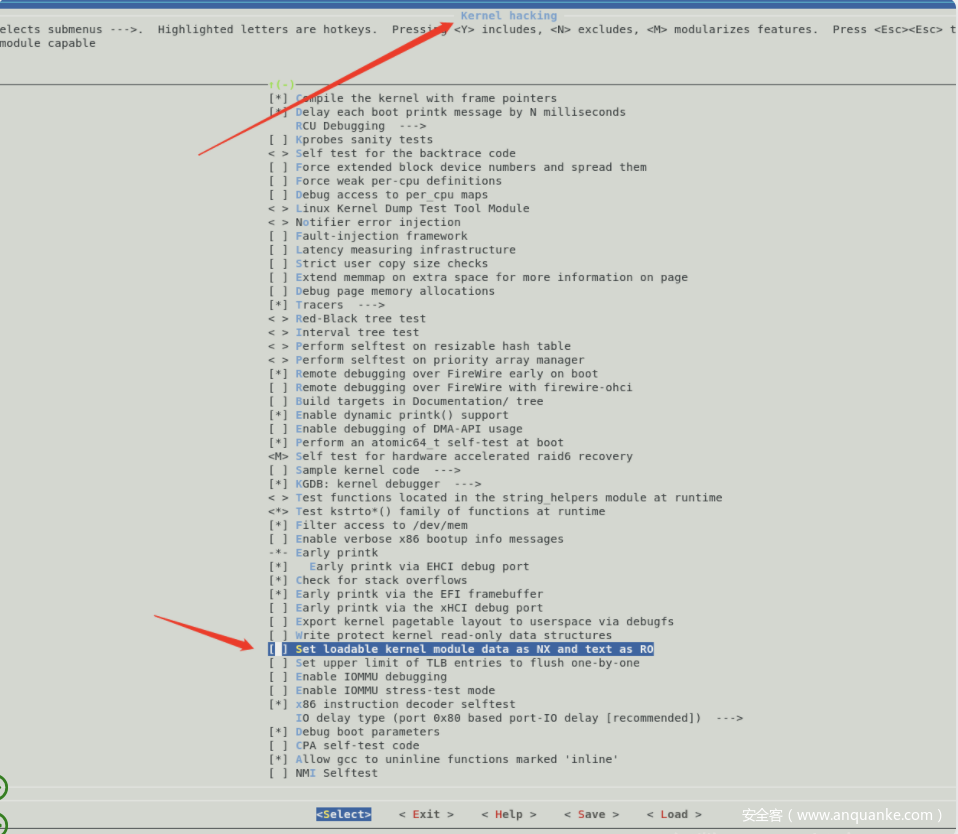Toggle Filter access to /dev/mem option
Image resolution: width=958 pixels, height=834 pixels.
pos(278,525)
